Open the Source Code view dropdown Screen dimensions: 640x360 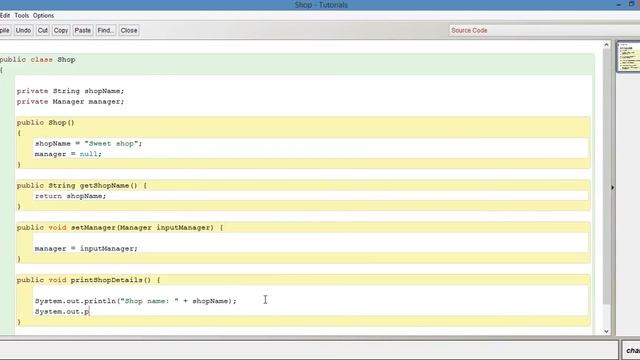(544, 30)
